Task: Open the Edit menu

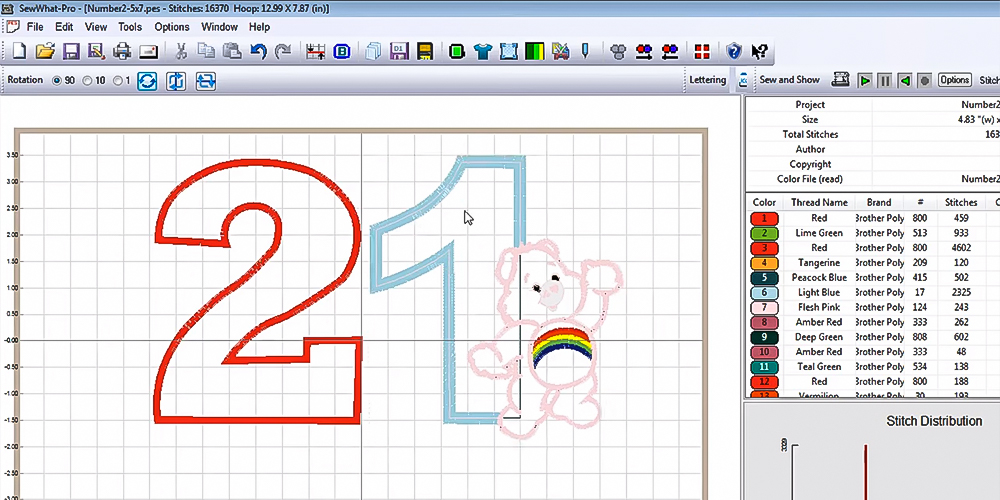Action: point(64,27)
